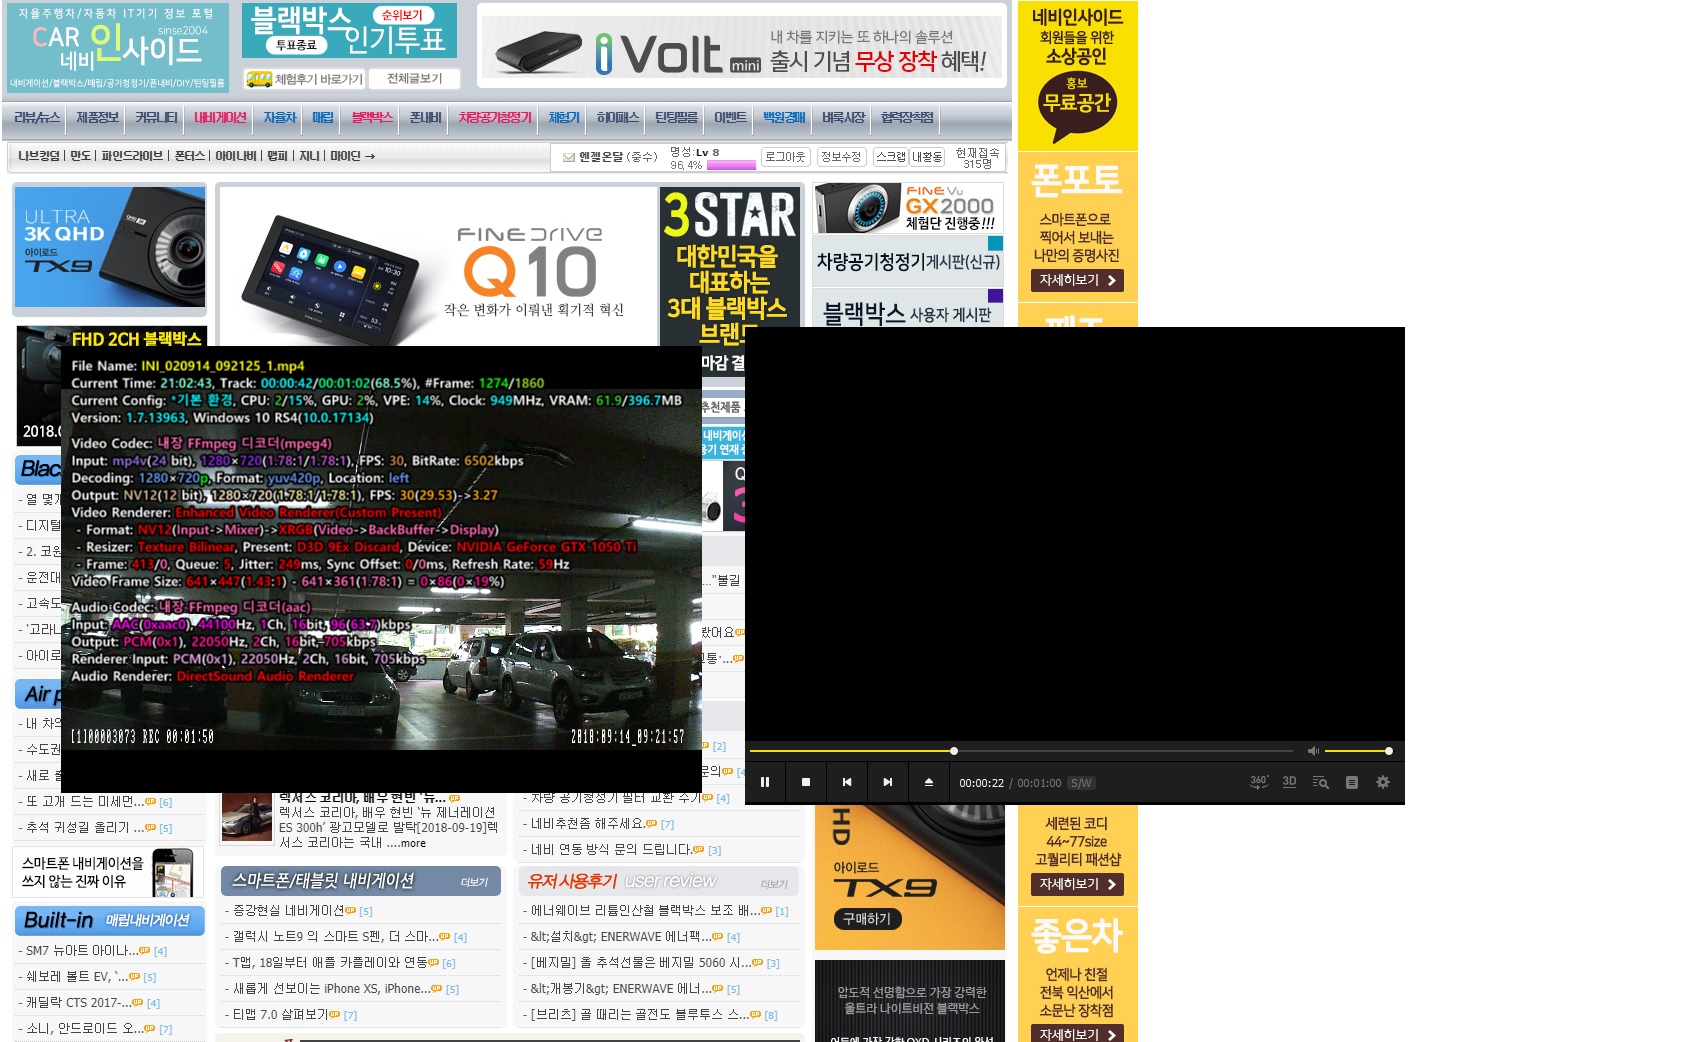Click the 아이나비 brand link
1690x1042 pixels.
click(236, 156)
